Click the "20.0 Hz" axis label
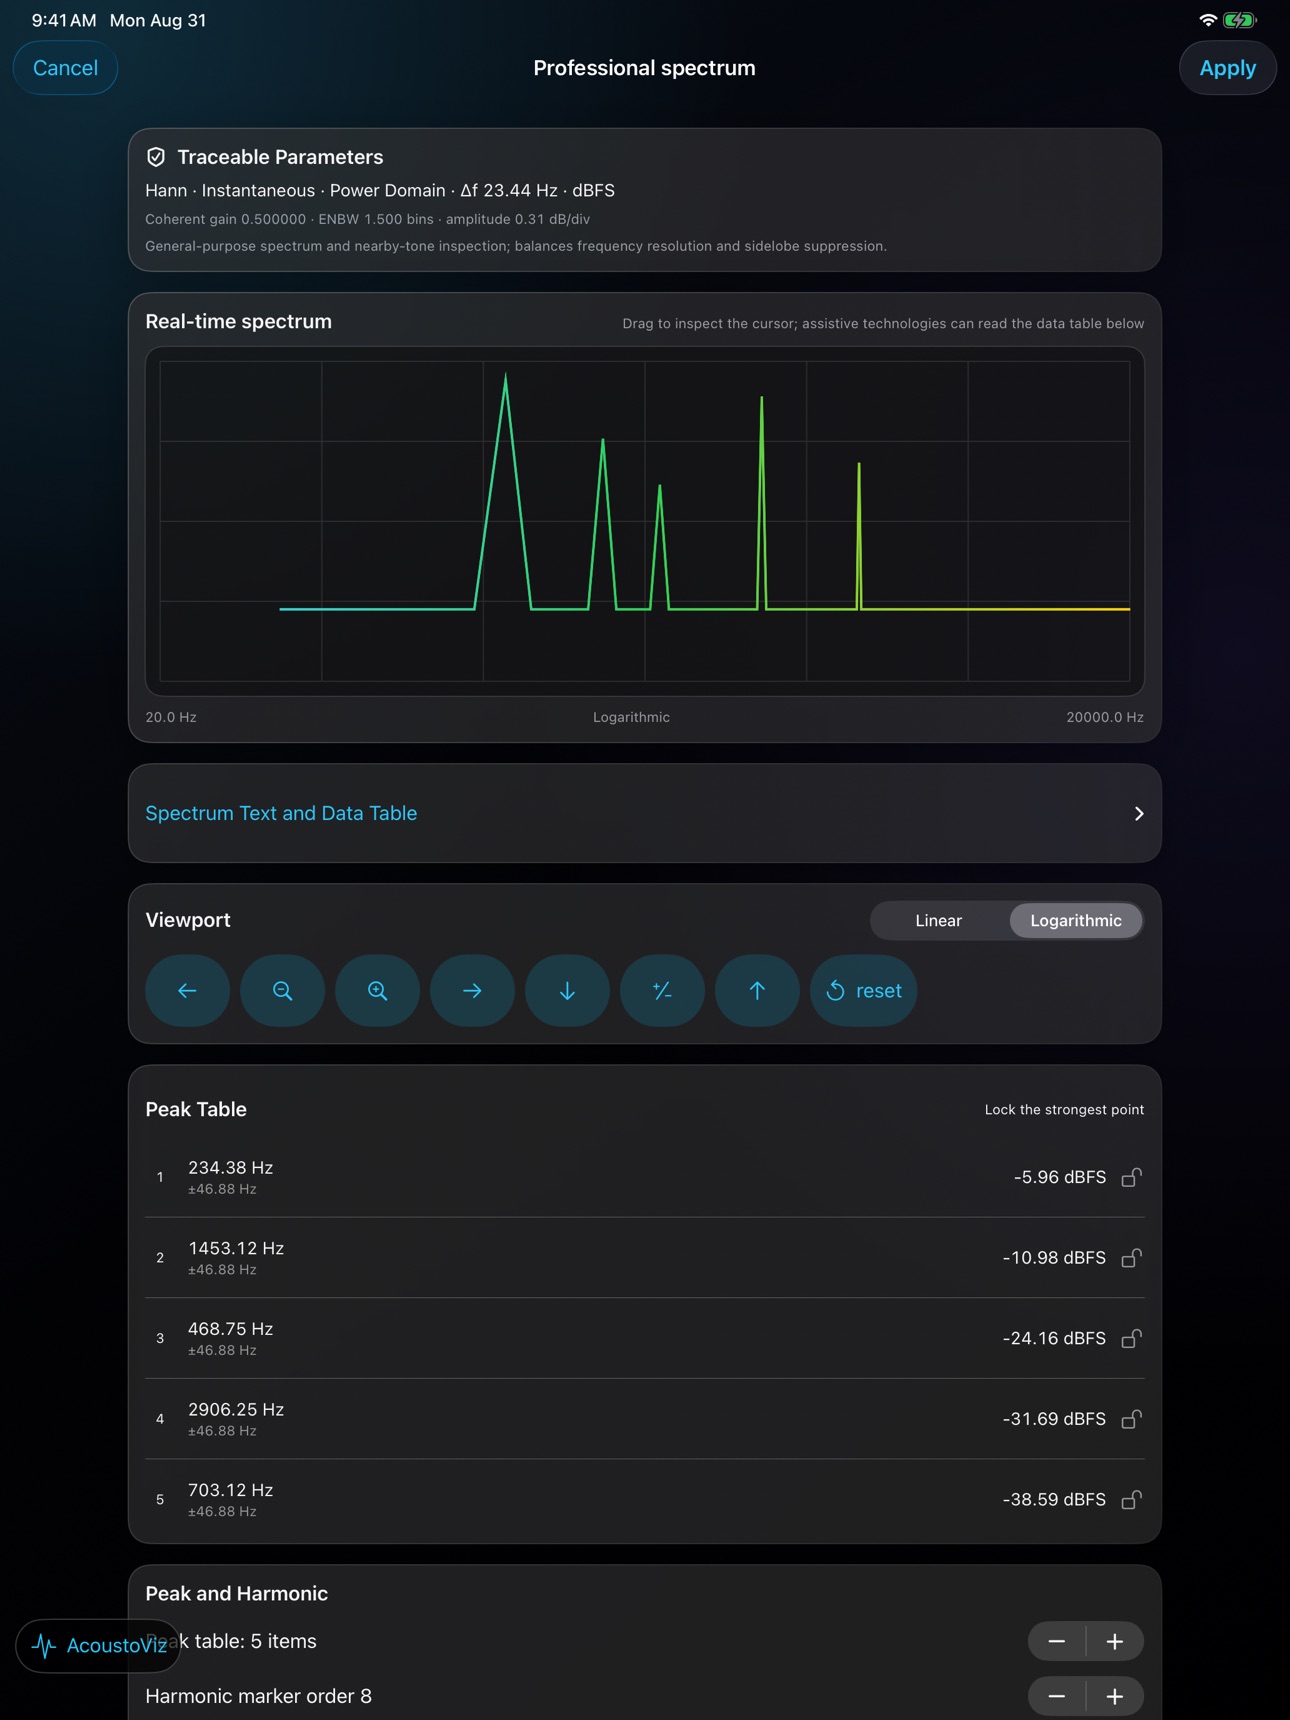The width and height of the screenshot is (1290, 1720). (x=171, y=717)
